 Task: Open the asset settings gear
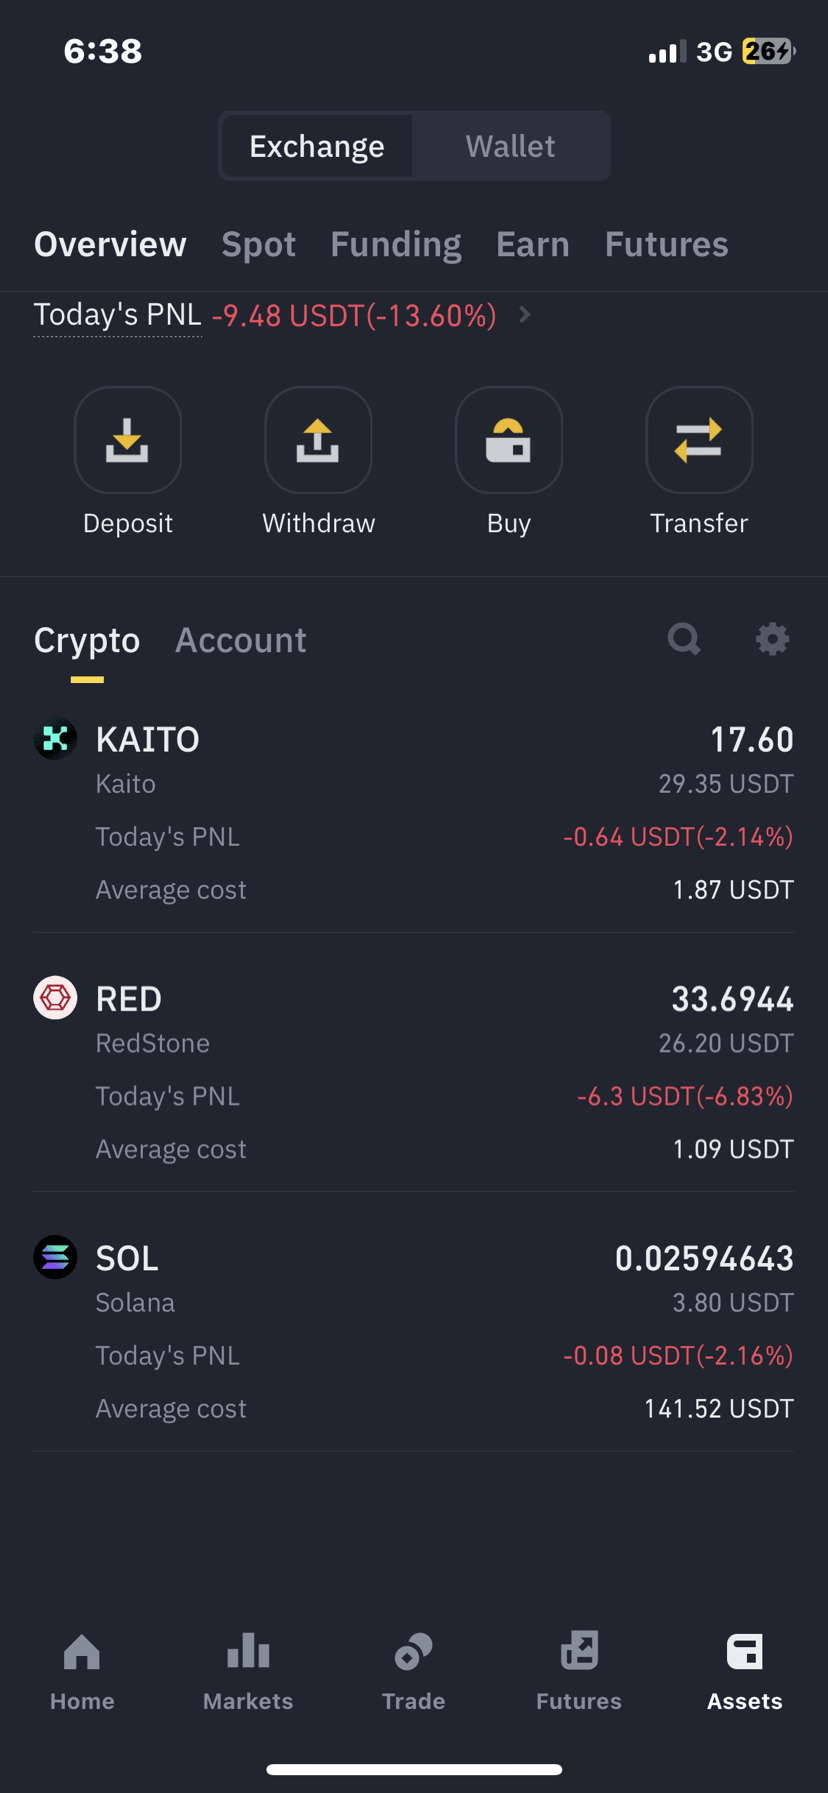(x=772, y=639)
